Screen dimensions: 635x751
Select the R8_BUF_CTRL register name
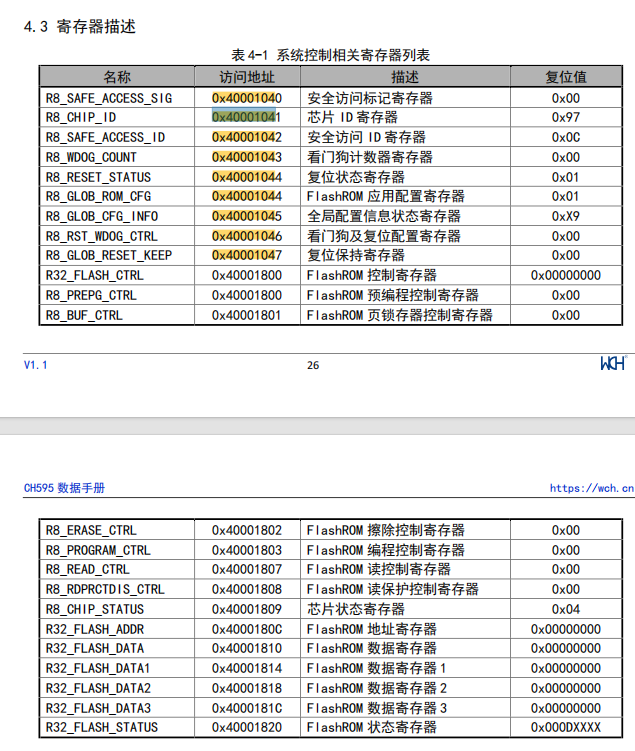84,315
